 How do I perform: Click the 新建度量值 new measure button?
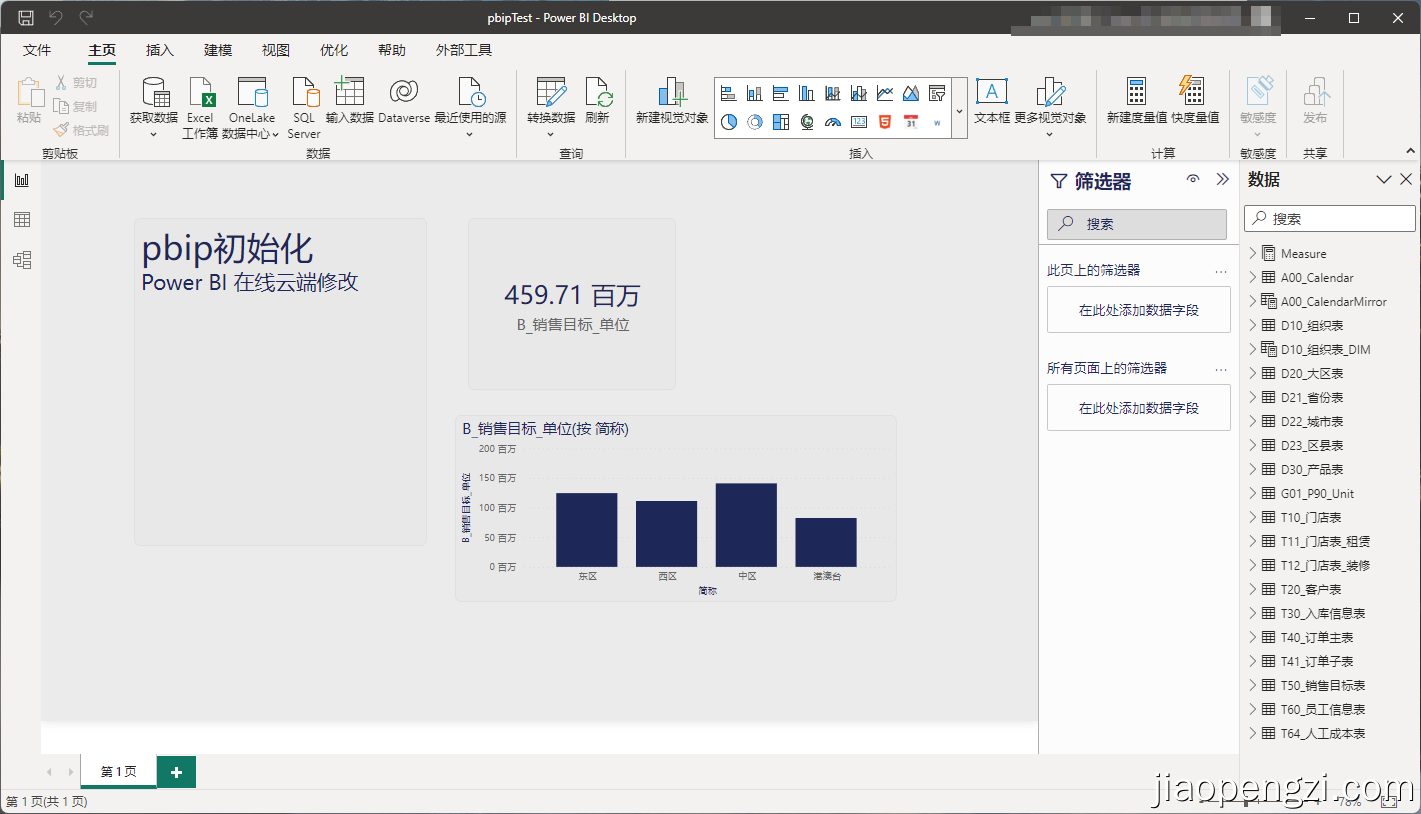coord(1137,100)
